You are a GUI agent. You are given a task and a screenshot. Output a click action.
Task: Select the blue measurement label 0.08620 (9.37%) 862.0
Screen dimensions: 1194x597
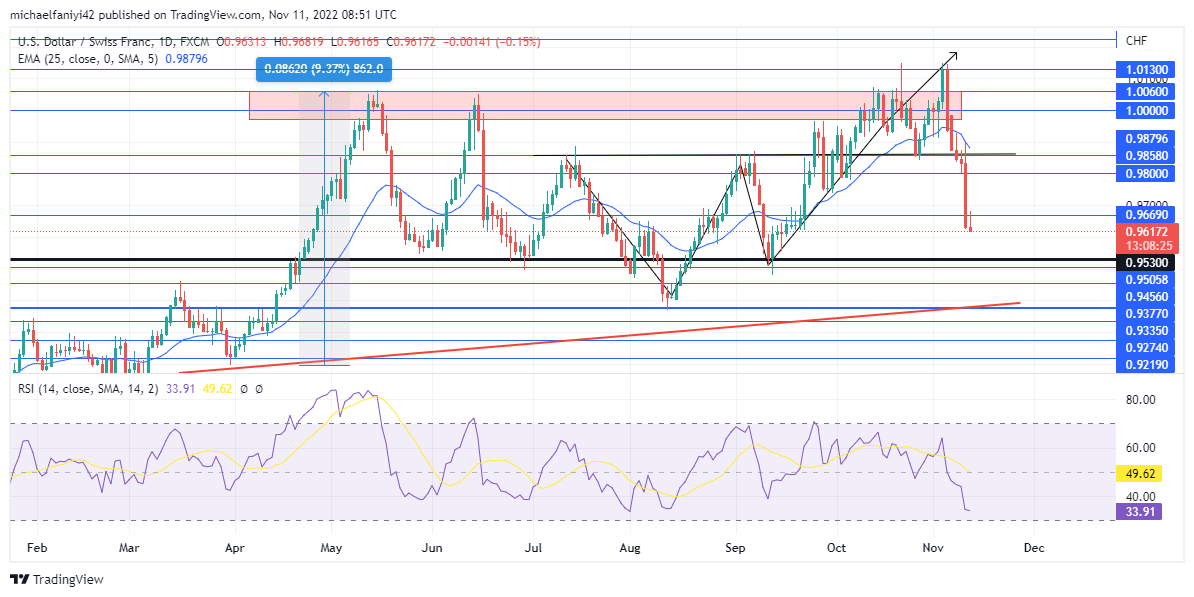(324, 69)
